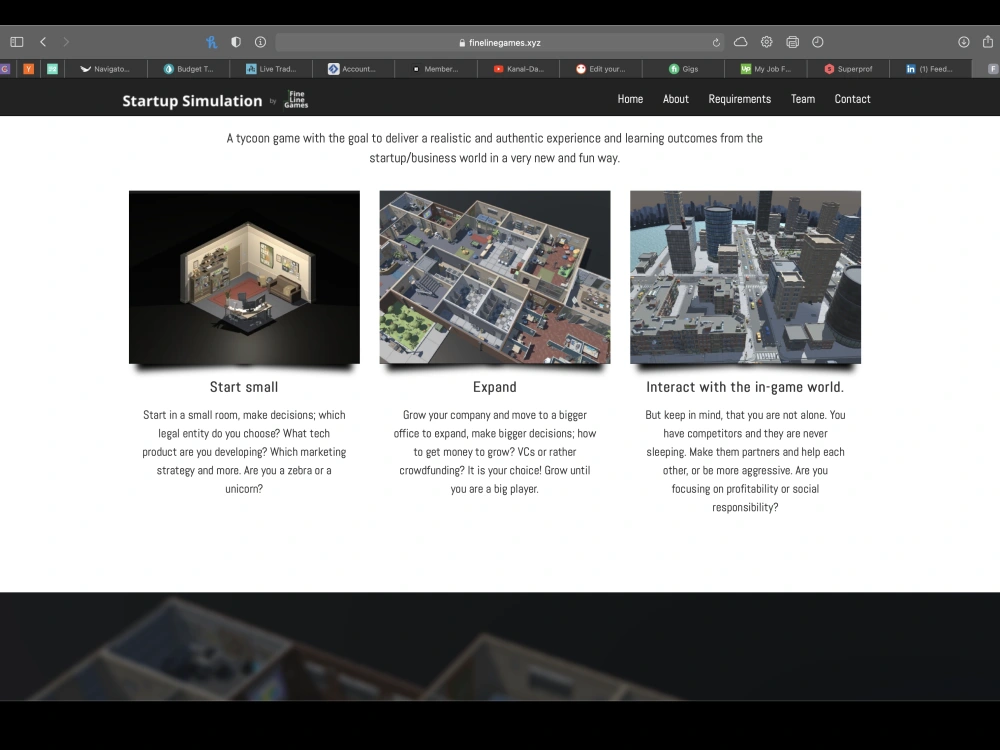Open the Team nav link

(803, 99)
